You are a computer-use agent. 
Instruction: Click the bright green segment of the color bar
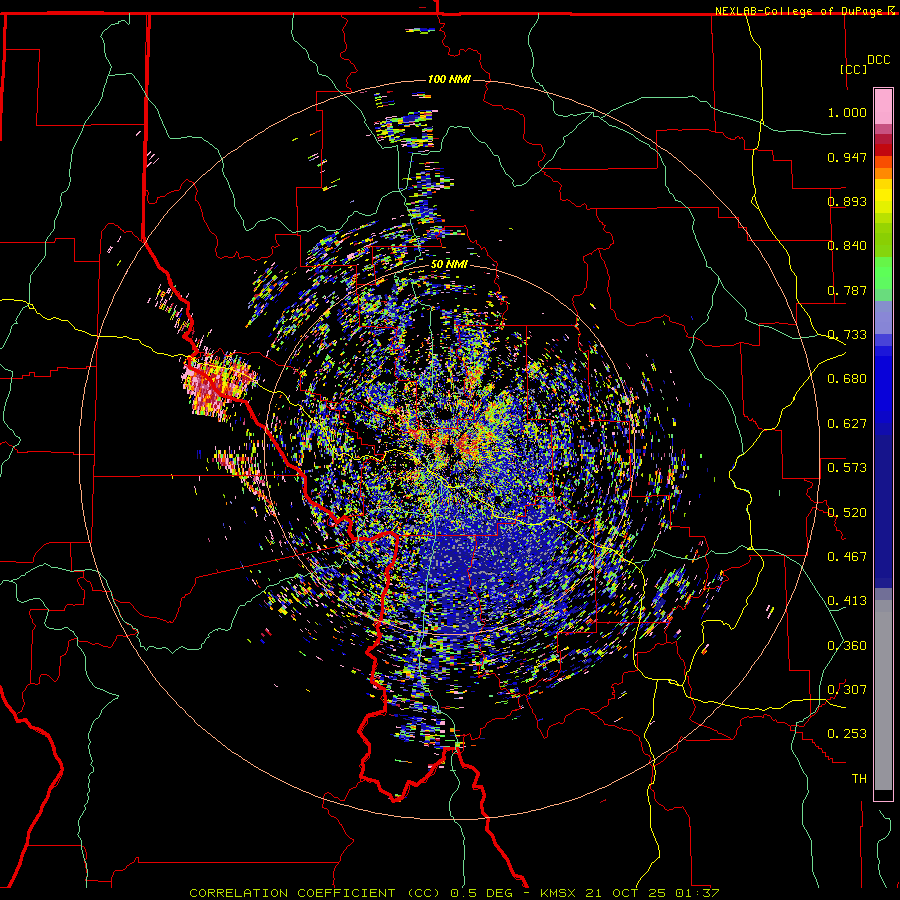883,273
